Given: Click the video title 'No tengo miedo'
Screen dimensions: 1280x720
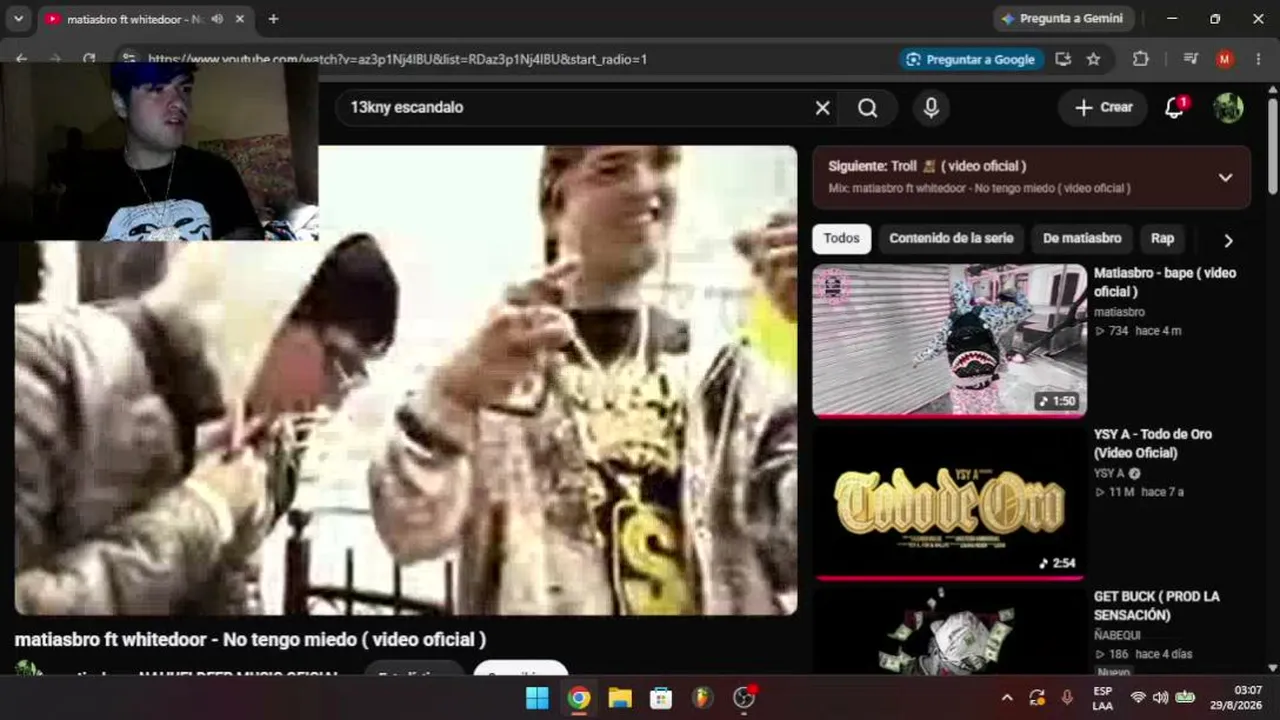Looking at the screenshot, I should click(x=250, y=639).
